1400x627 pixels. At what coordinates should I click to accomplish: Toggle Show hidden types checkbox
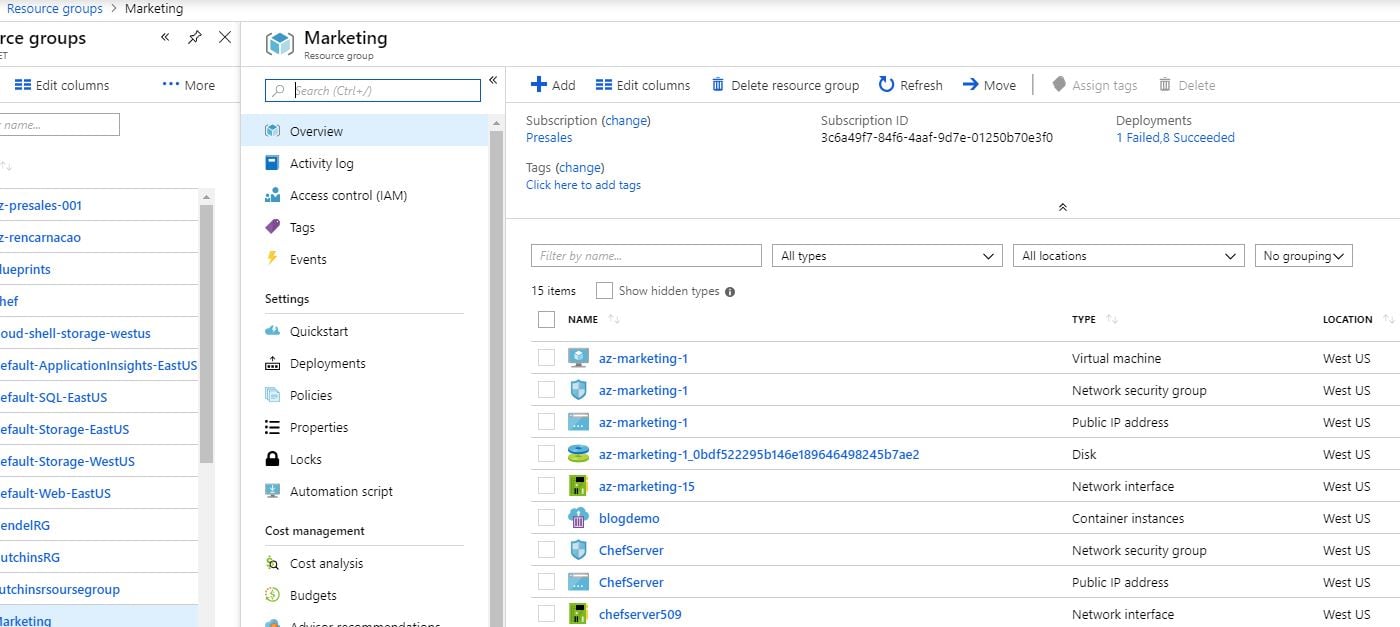604,291
